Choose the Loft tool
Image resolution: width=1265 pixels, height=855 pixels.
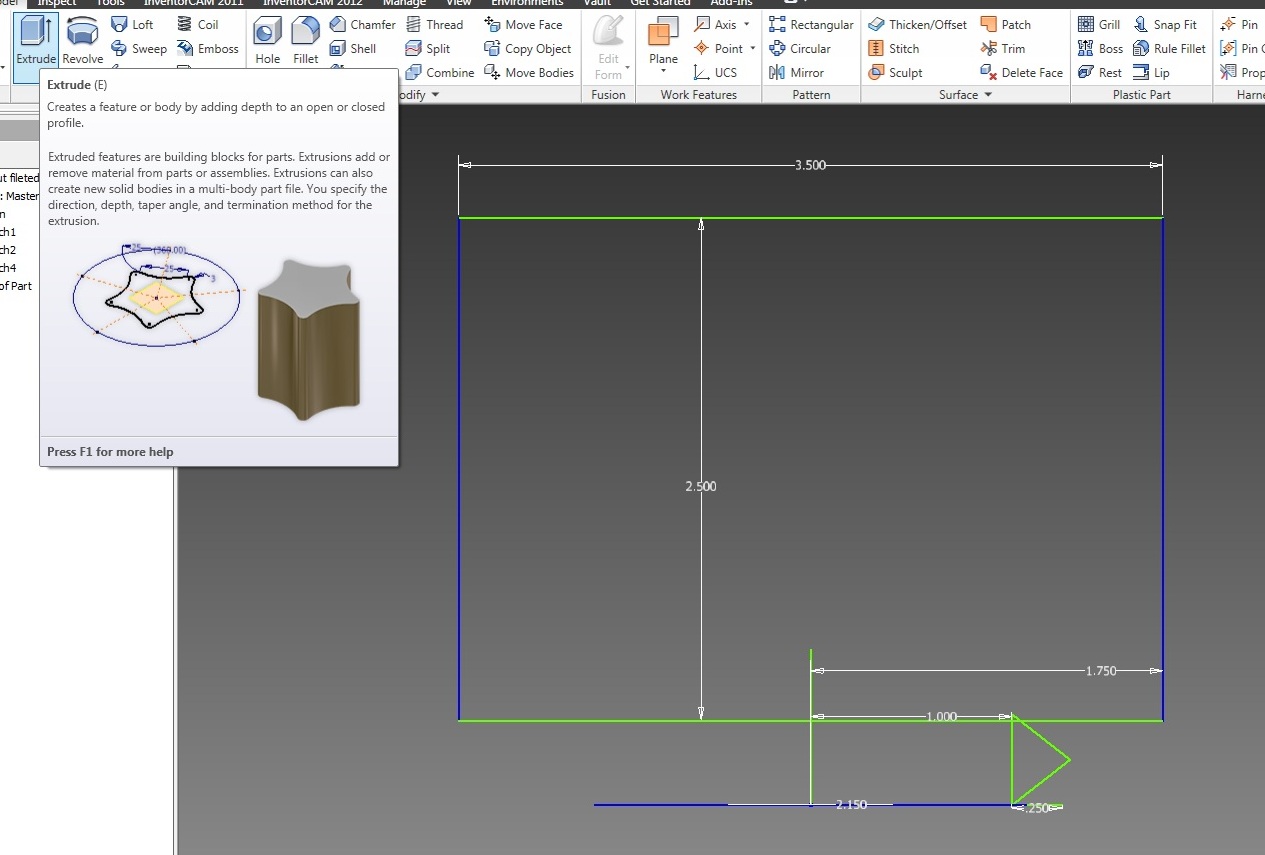132,24
